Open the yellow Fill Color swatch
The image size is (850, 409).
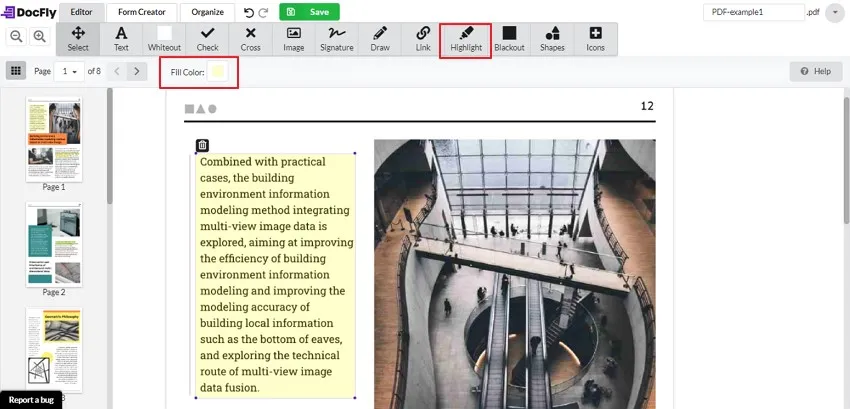(218, 72)
